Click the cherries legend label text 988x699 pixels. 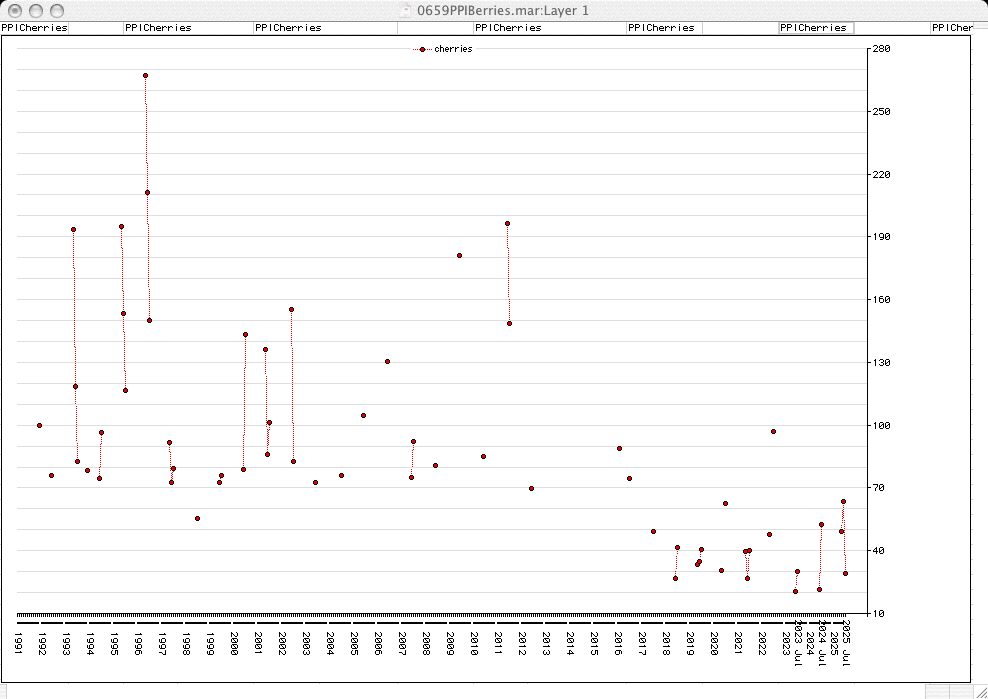pyautogui.click(x=453, y=49)
